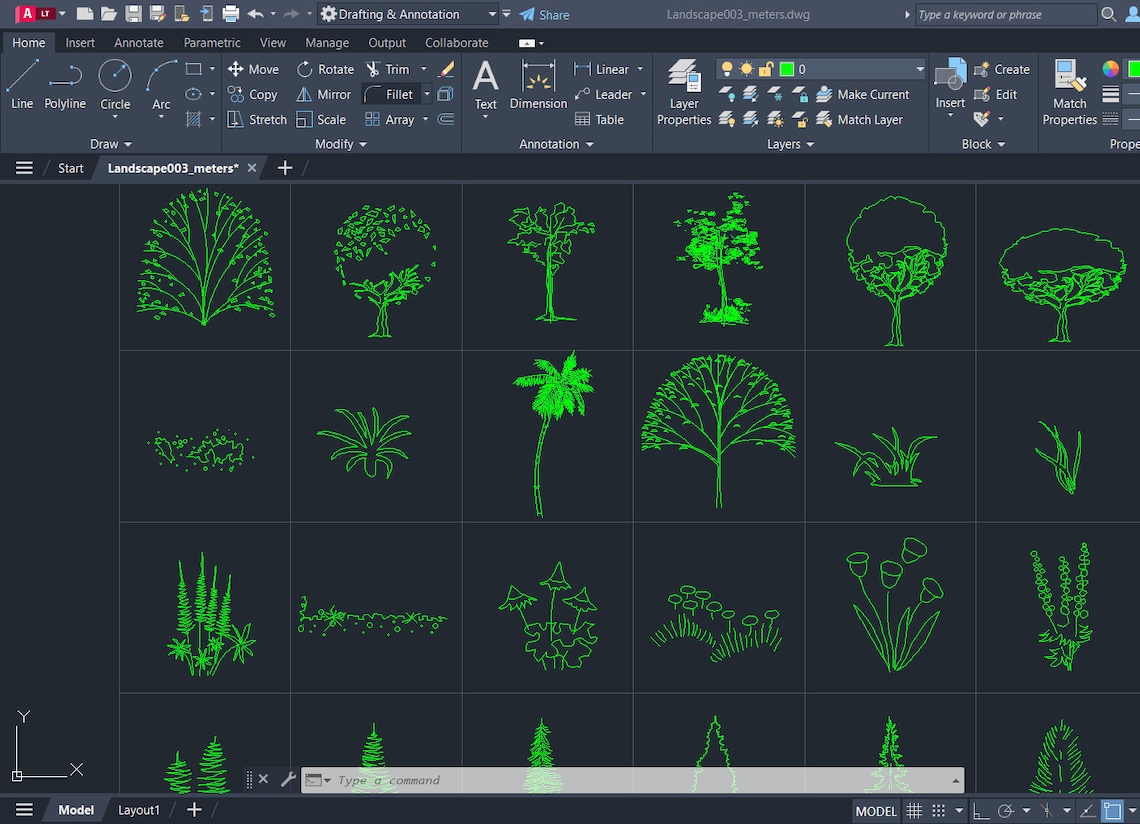Open the Layout1 tab

pyautogui.click(x=139, y=809)
